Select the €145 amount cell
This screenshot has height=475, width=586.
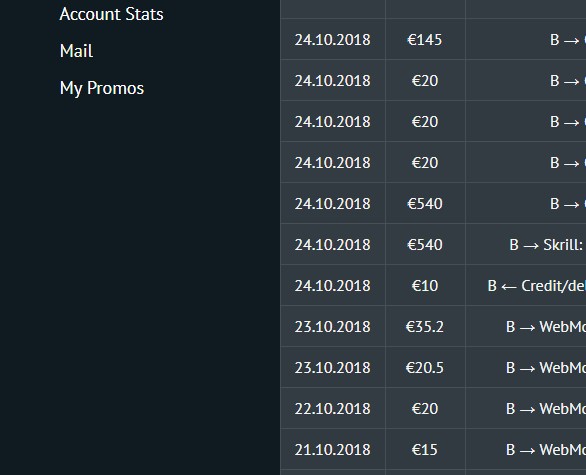(425, 40)
